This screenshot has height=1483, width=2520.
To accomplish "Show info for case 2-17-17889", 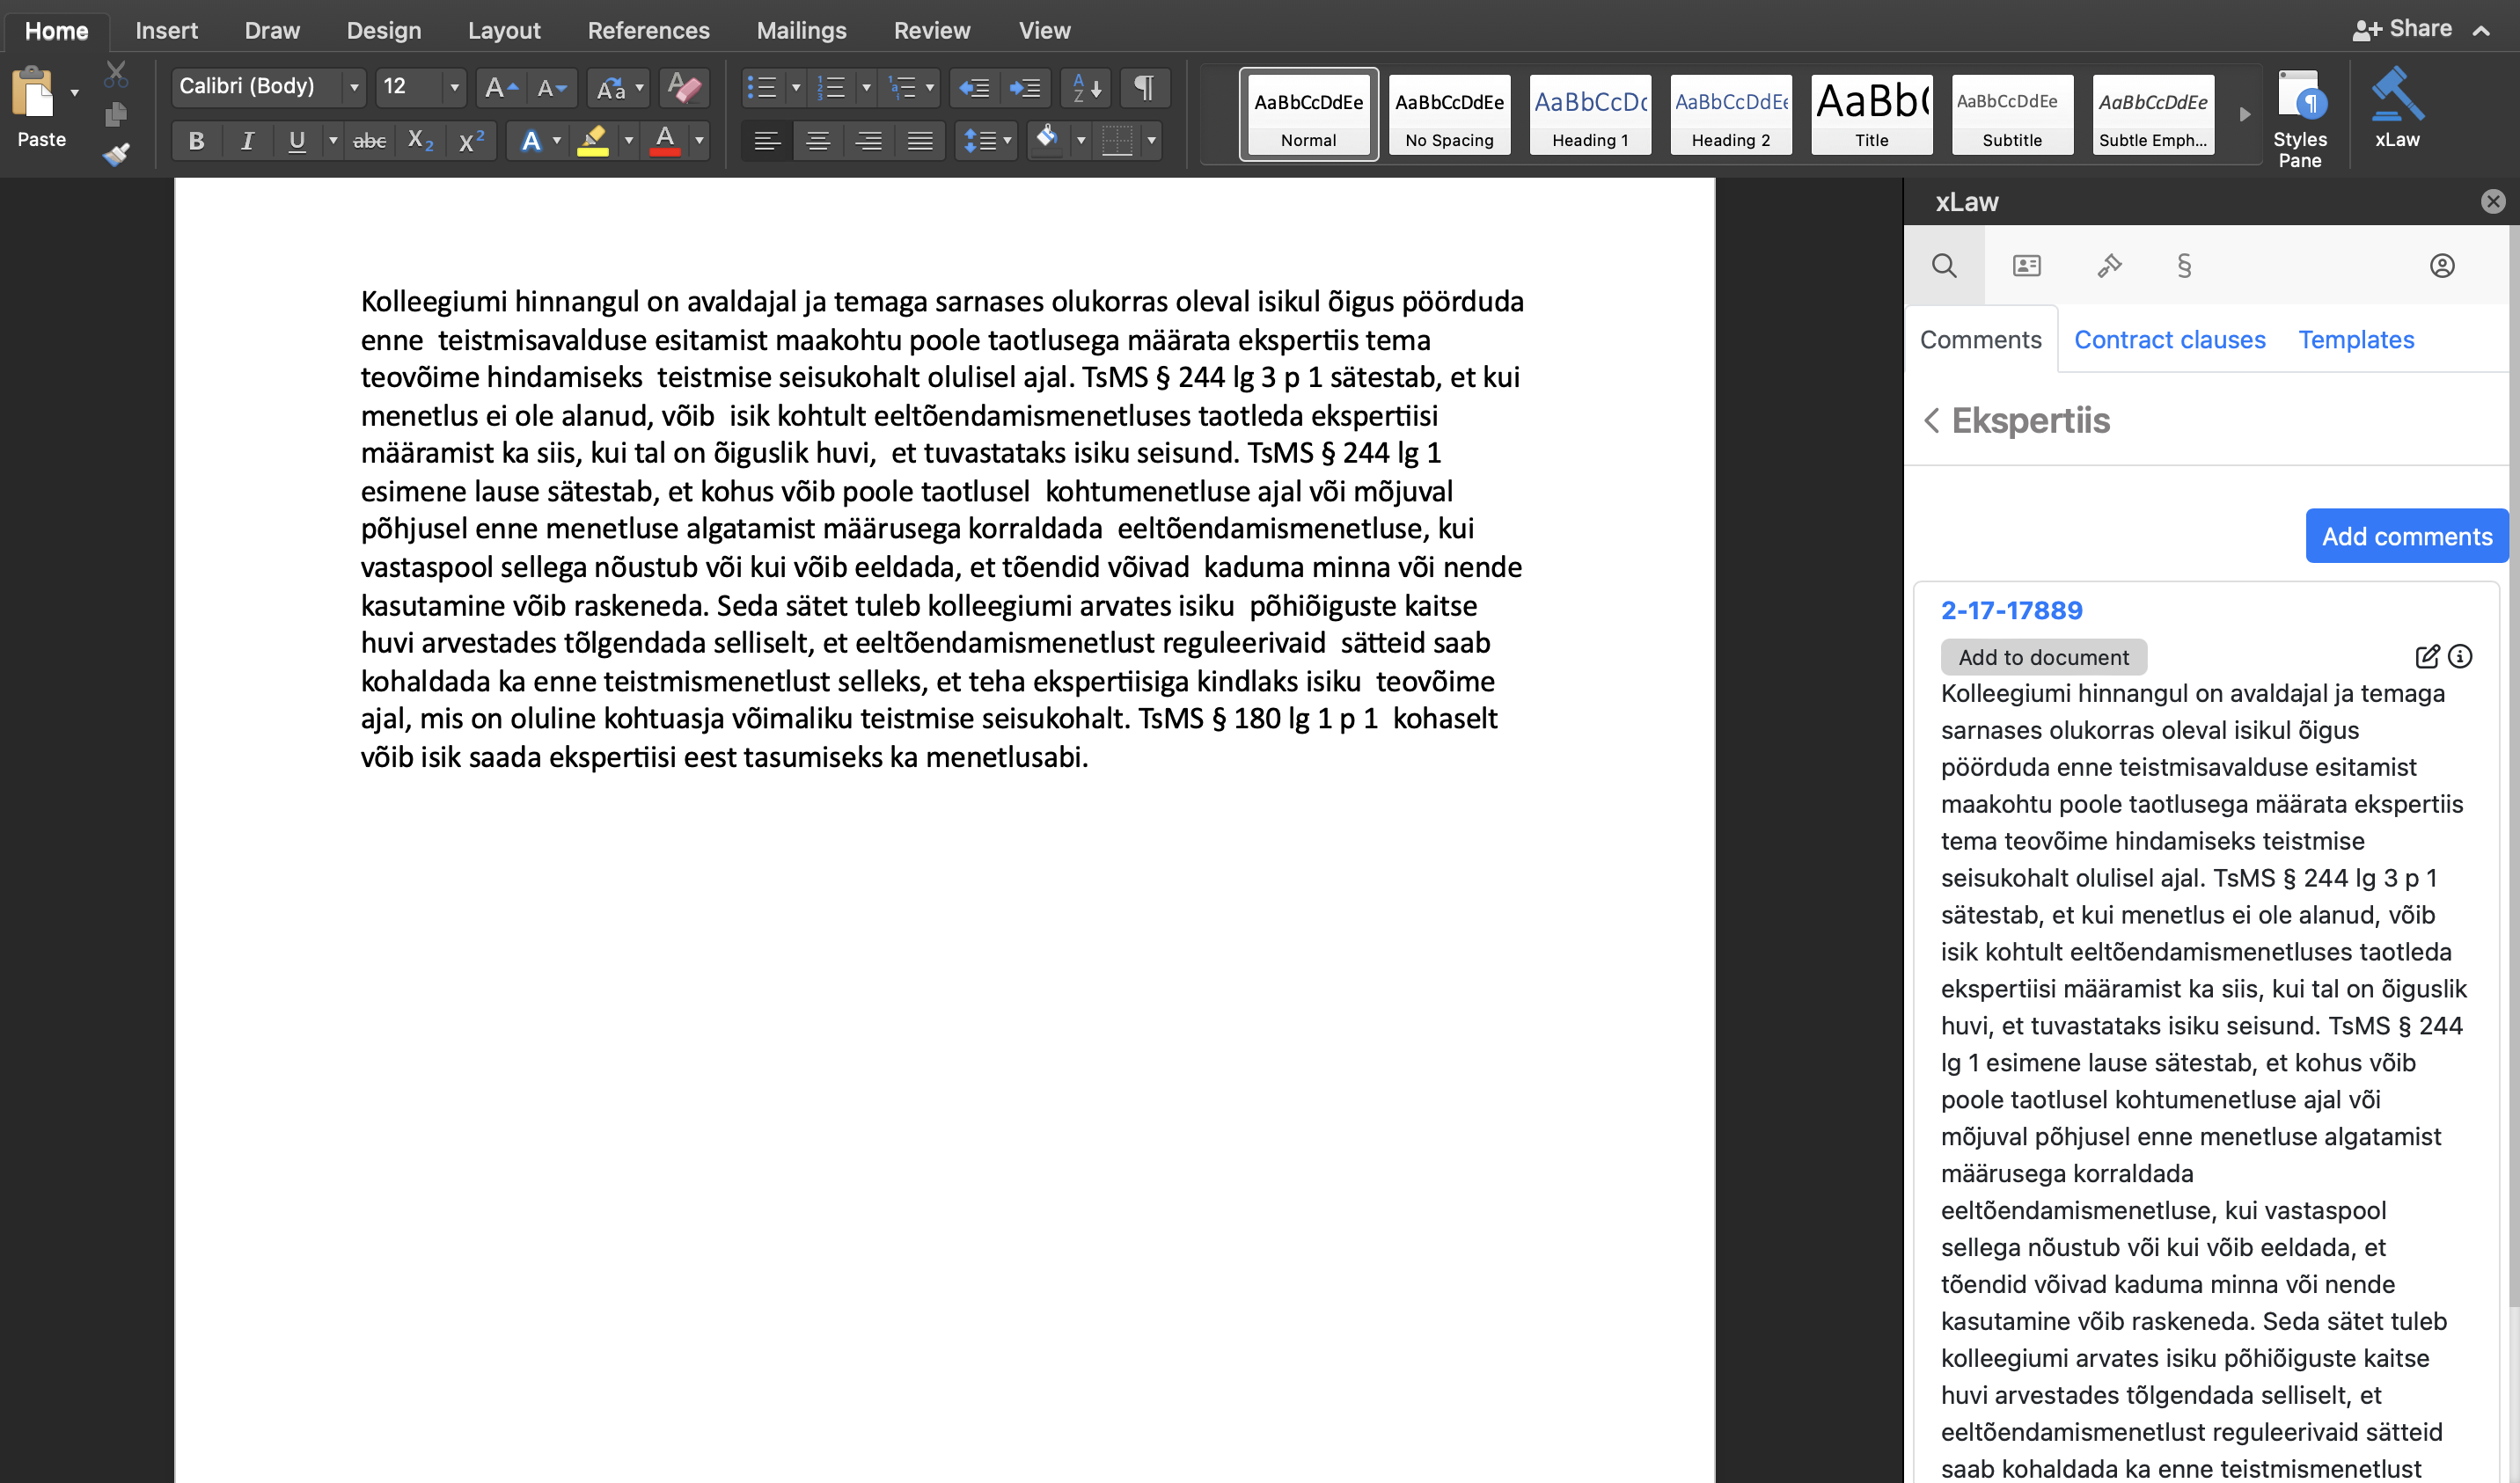I will coord(2460,657).
